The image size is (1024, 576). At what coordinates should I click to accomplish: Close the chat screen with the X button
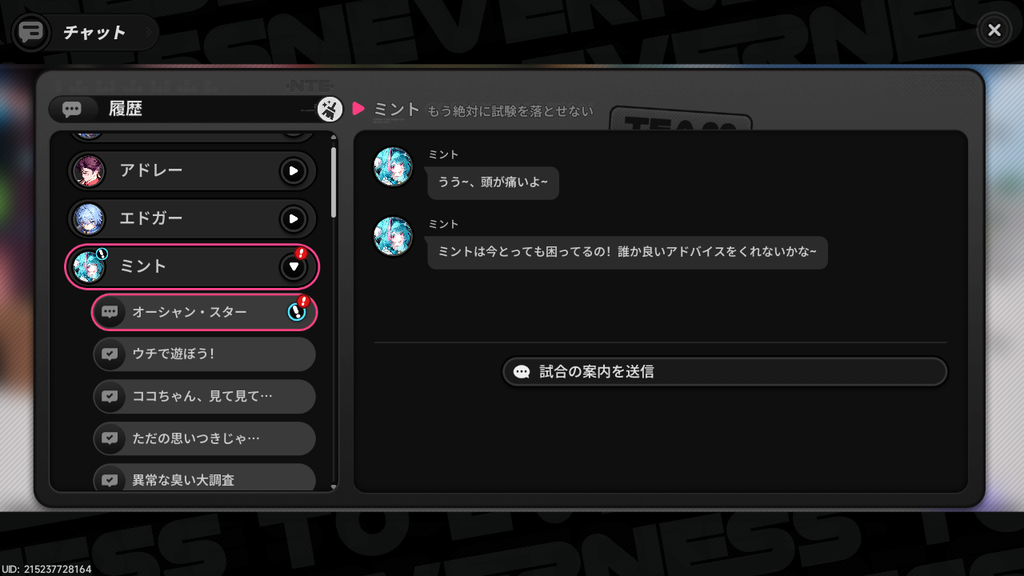click(x=994, y=30)
